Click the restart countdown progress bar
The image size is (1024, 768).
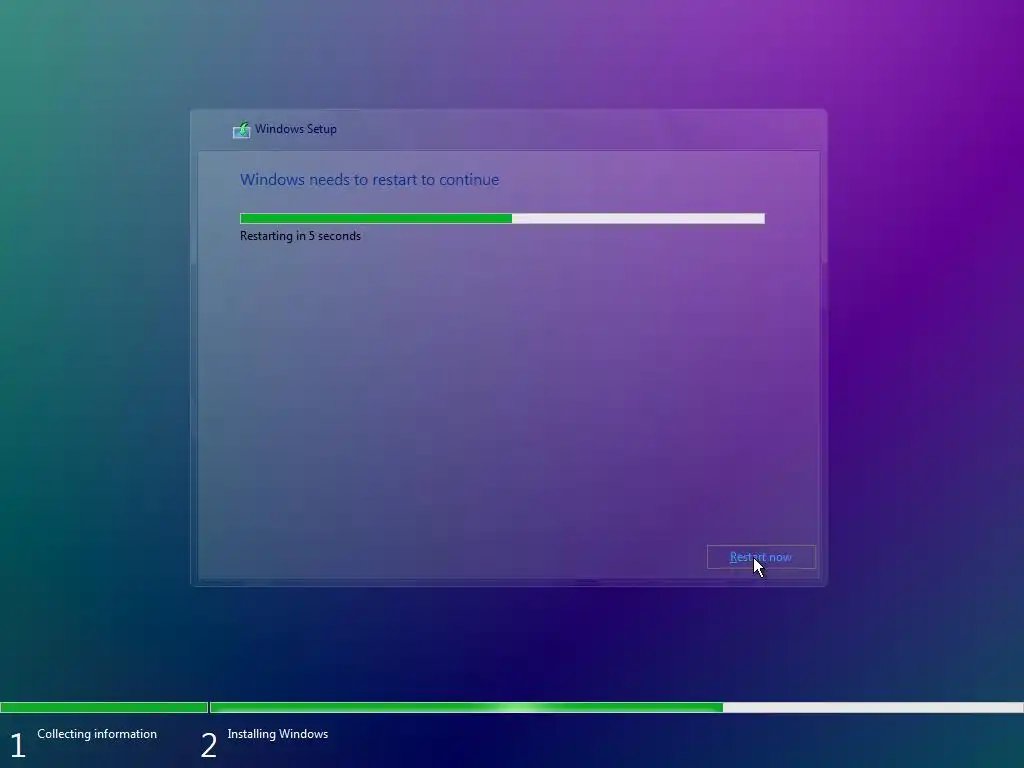(x=502, y=218)
